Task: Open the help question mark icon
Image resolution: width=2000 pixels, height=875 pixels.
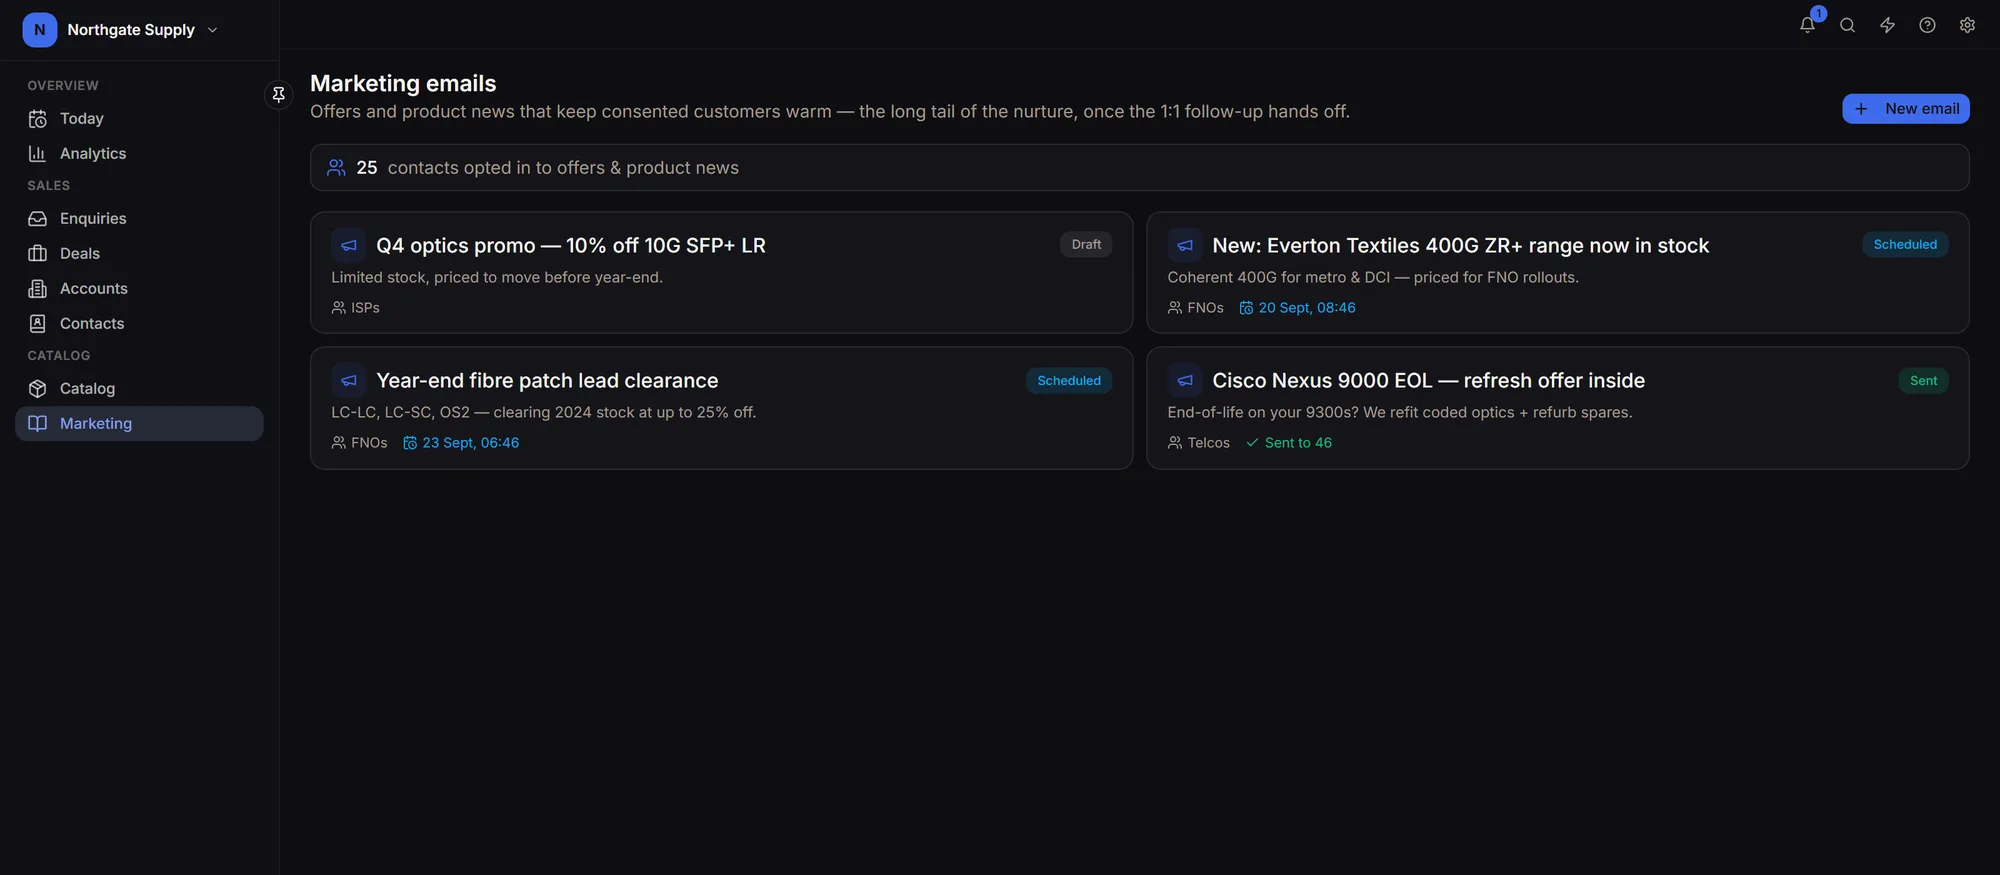Action: click(1927, 25)
